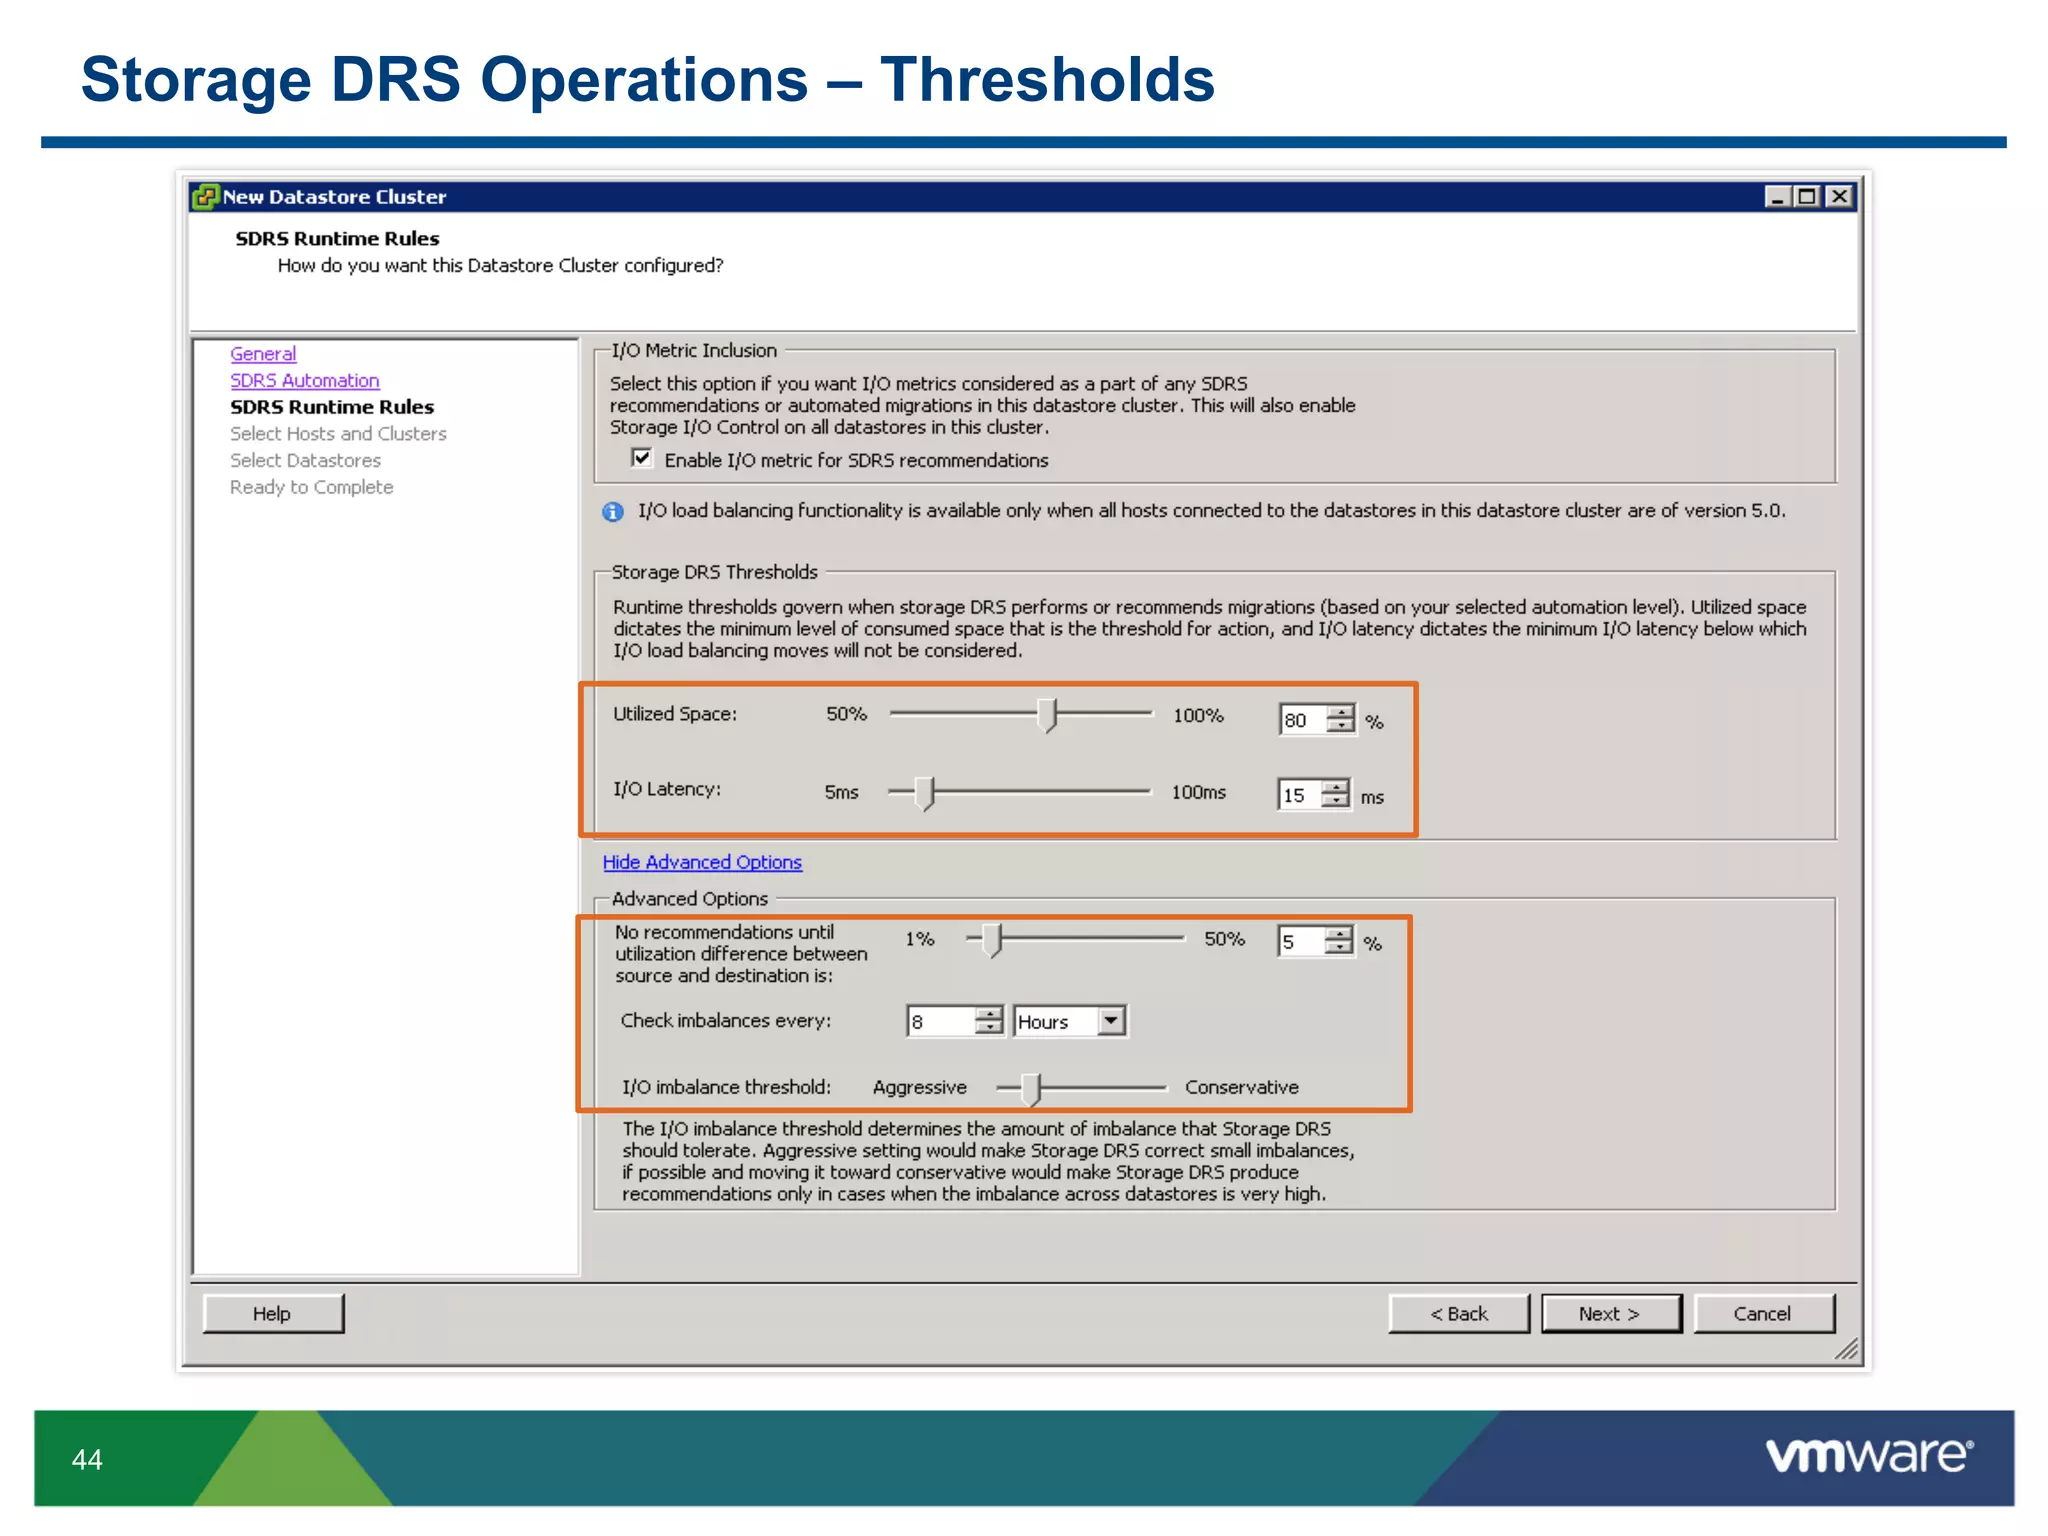Click Hide Advanced Options link
The width and height of the screenshot is (2048, 1536).
pyautogui.click(x=702, y=862)
